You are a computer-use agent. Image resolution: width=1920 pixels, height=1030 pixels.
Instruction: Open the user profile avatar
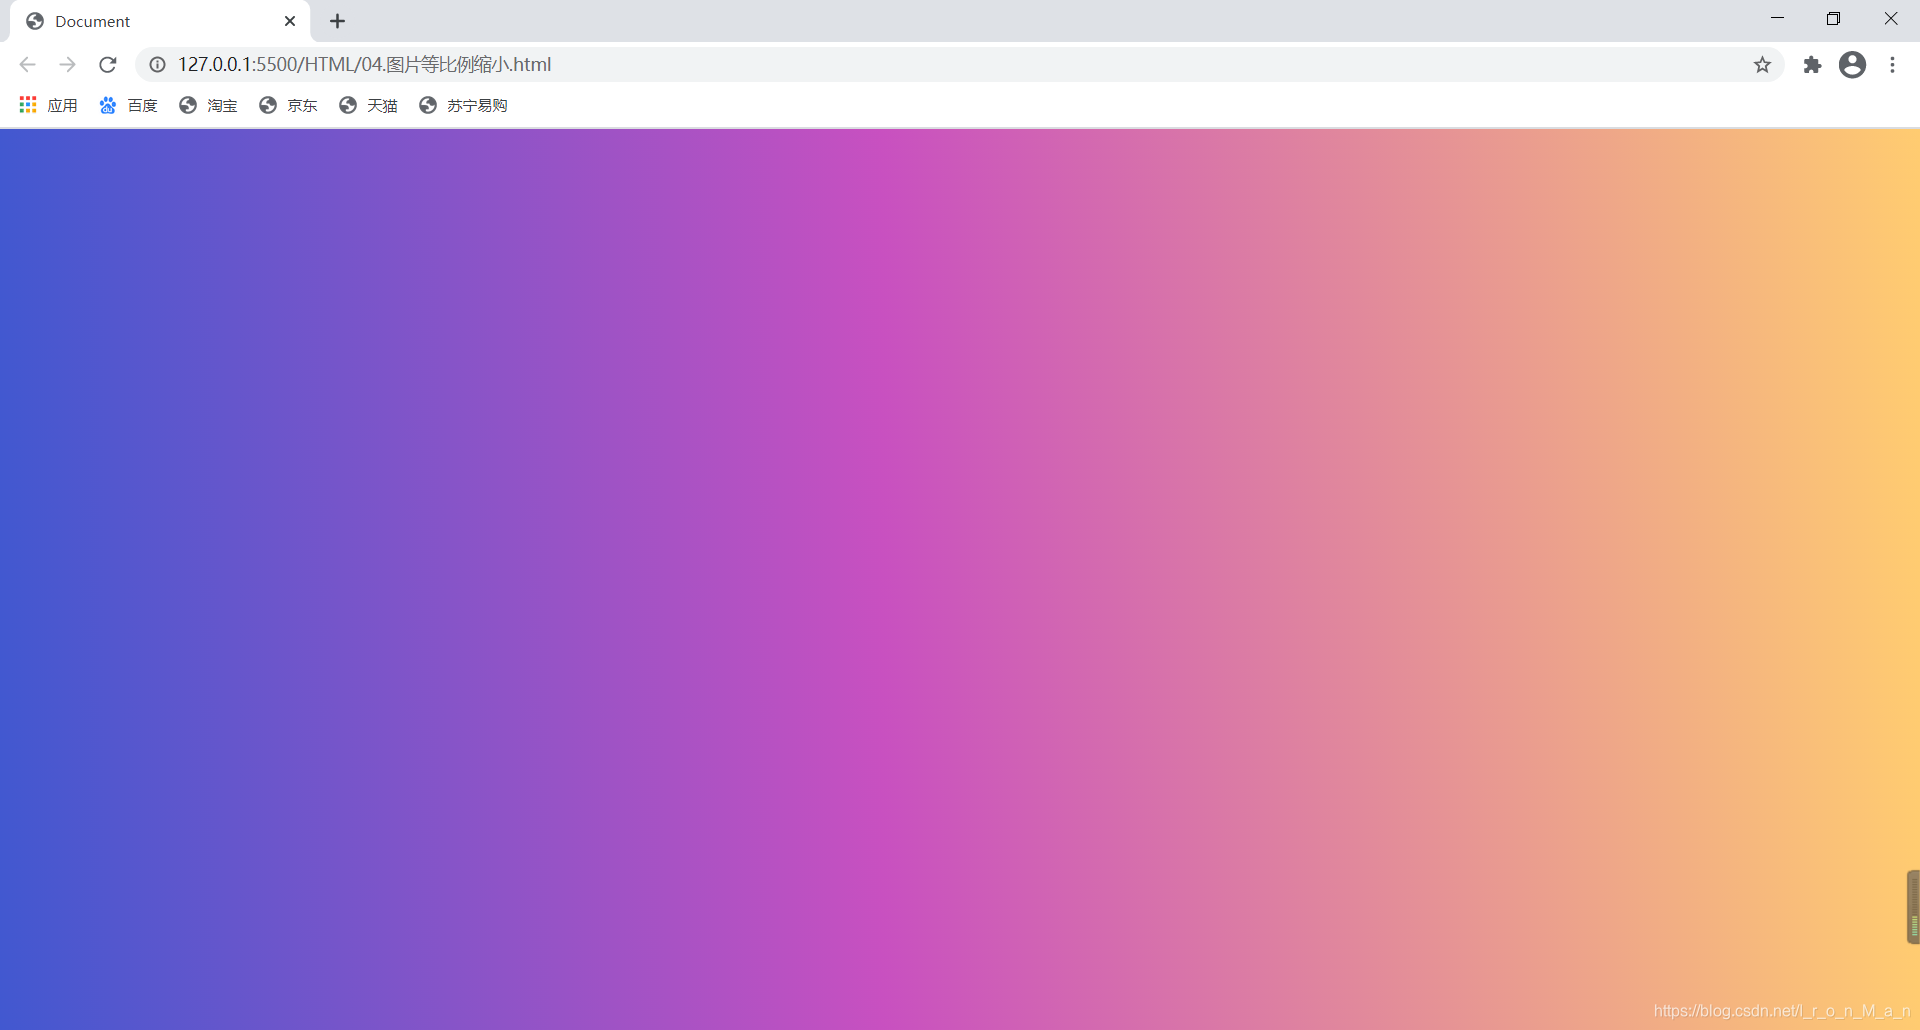(x=1852, y=65)
